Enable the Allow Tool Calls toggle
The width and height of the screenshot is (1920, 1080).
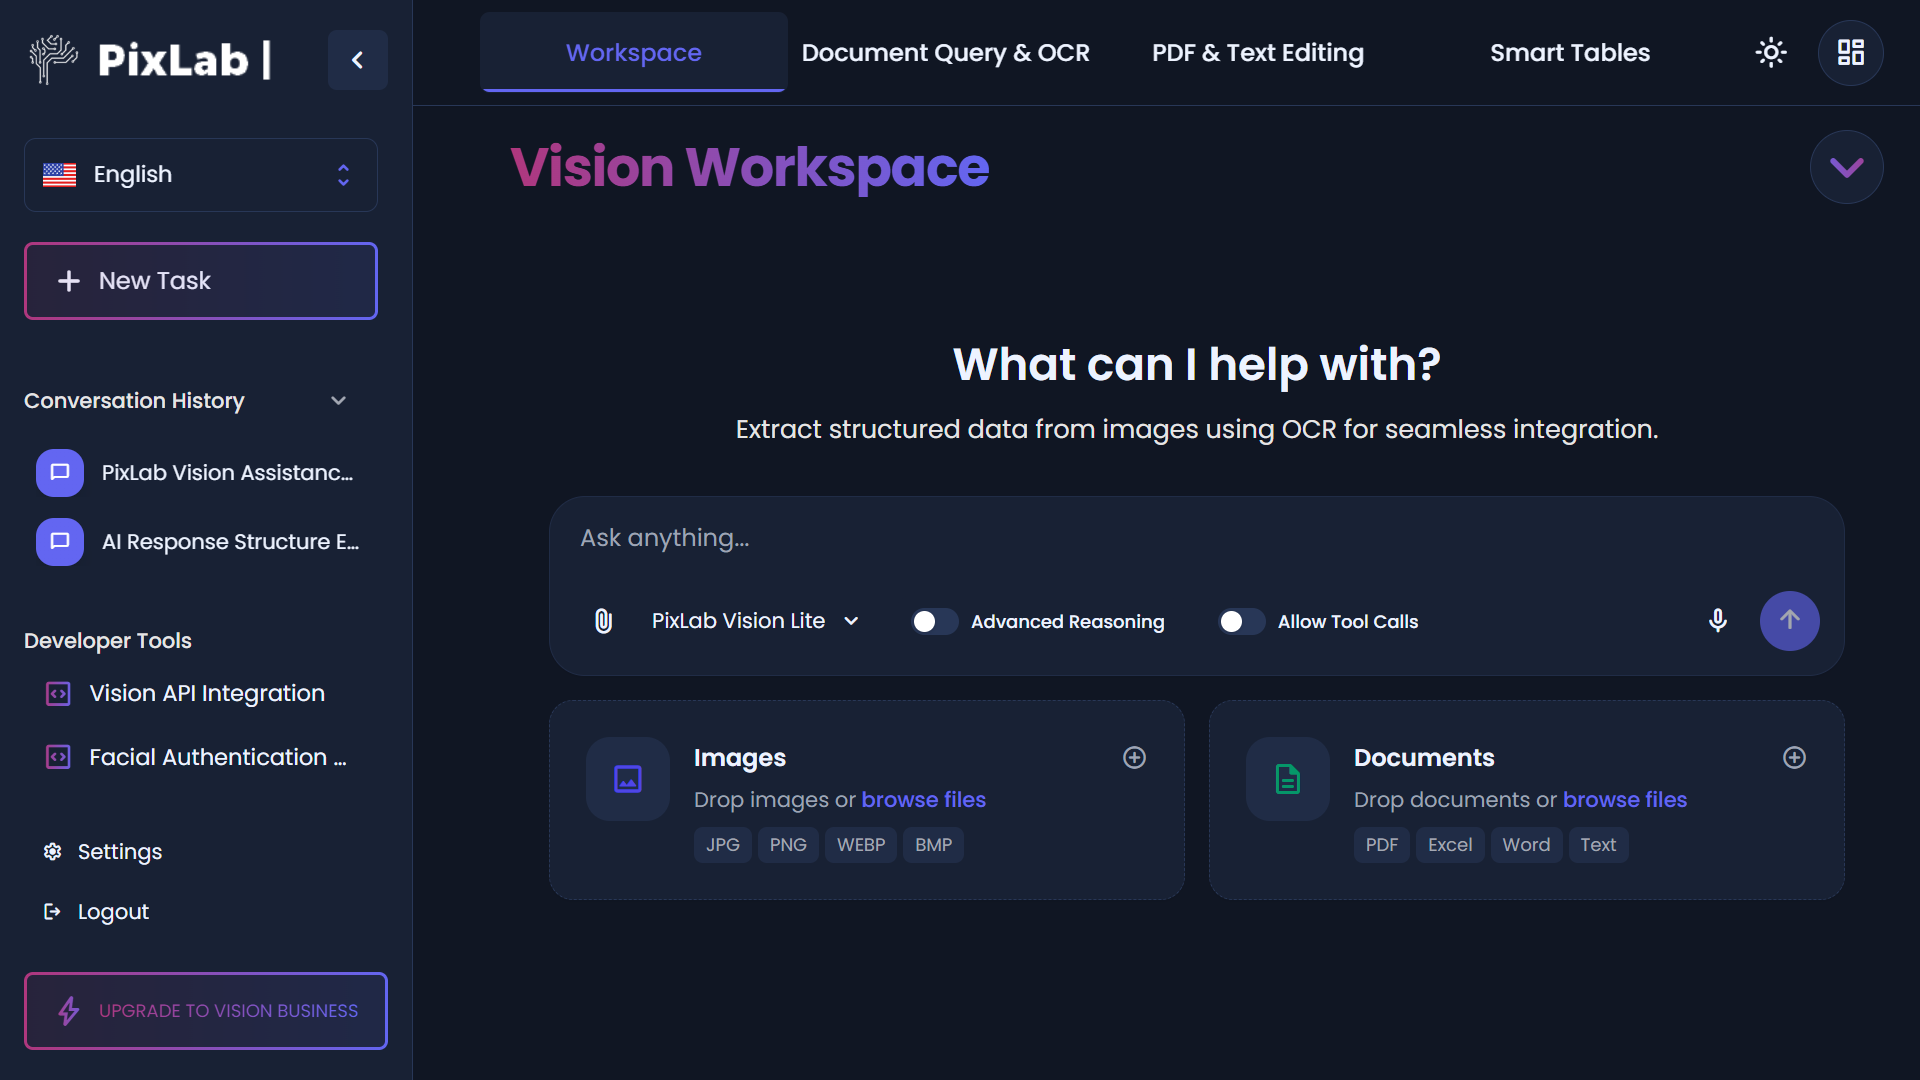tap(1241, 622)
